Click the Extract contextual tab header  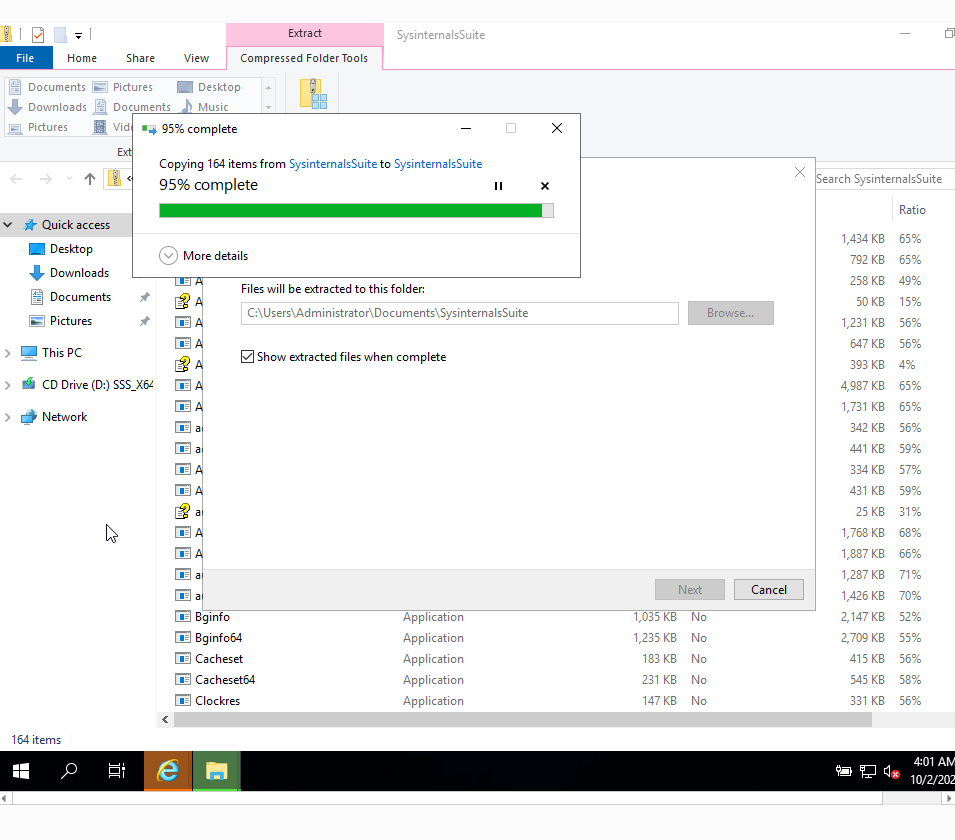click(x=305, y=34)
